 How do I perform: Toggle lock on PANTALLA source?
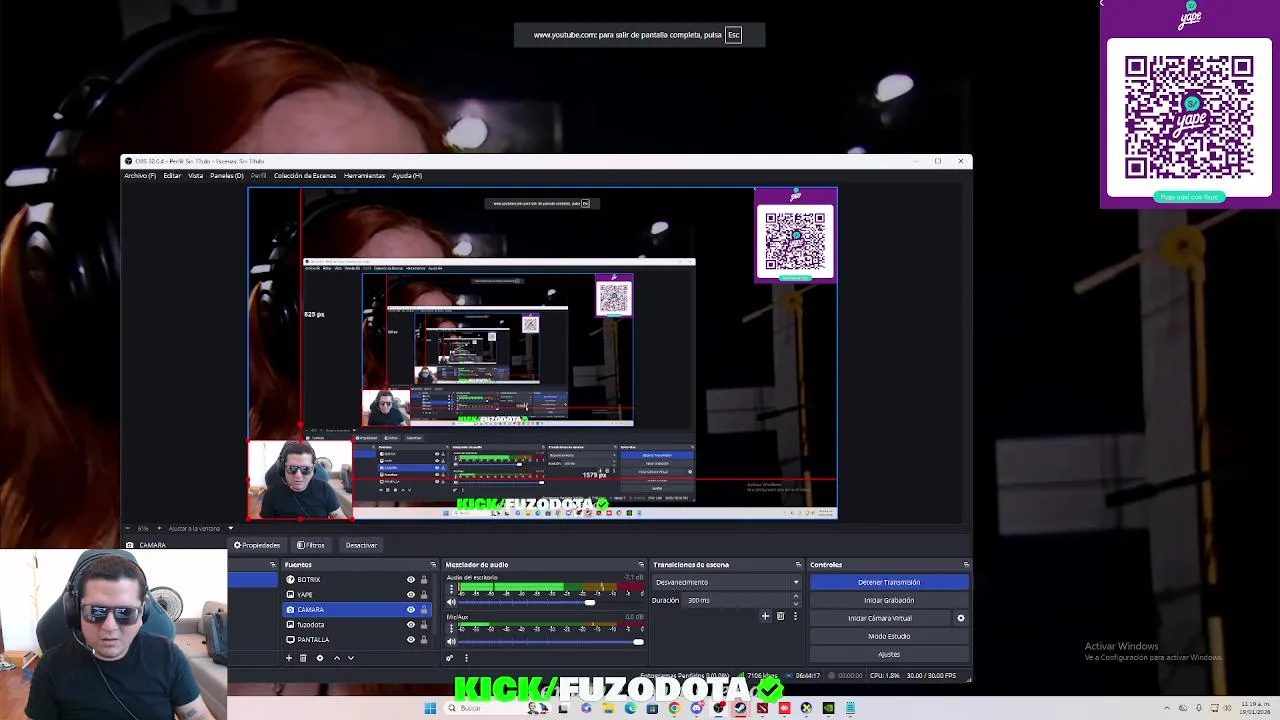click(x=424, y=640)
